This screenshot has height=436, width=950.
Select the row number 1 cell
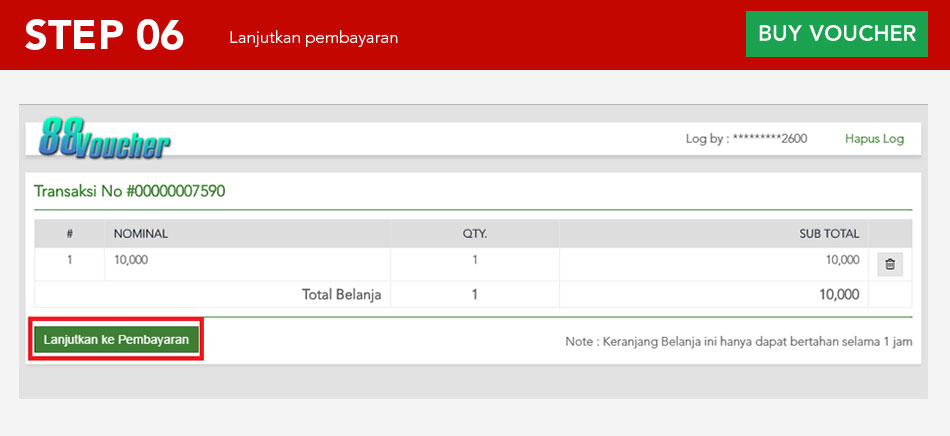[x=70, y=260]
